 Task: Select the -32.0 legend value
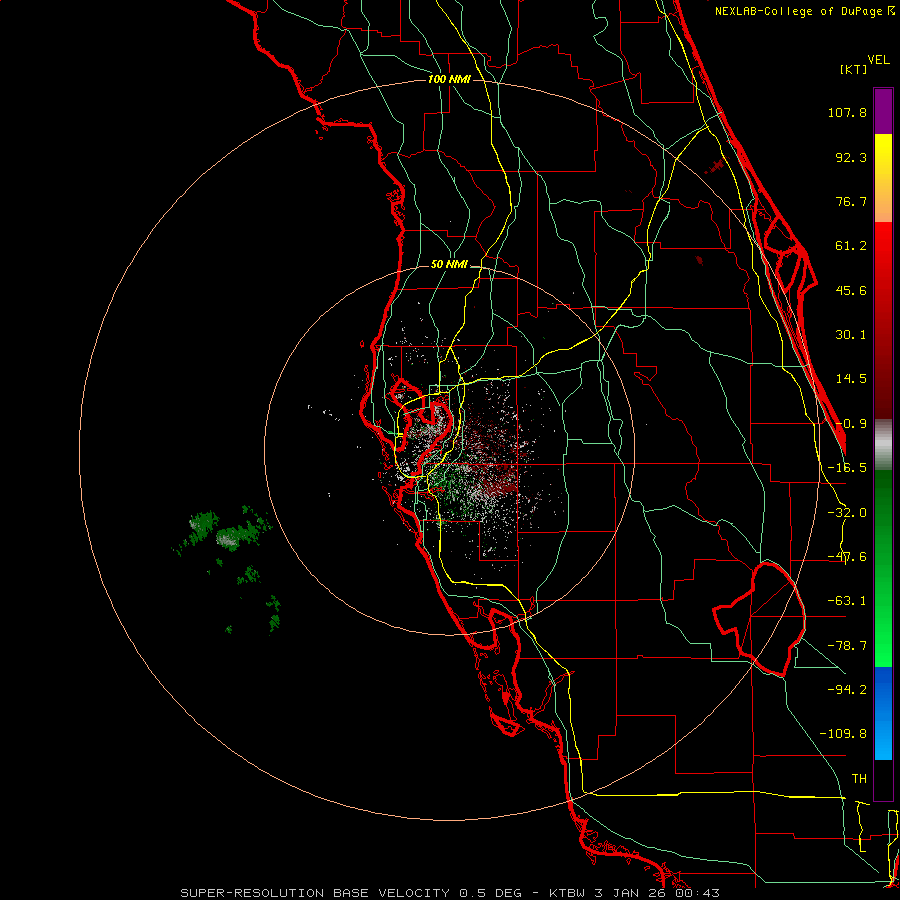click(x=847, y=513)
